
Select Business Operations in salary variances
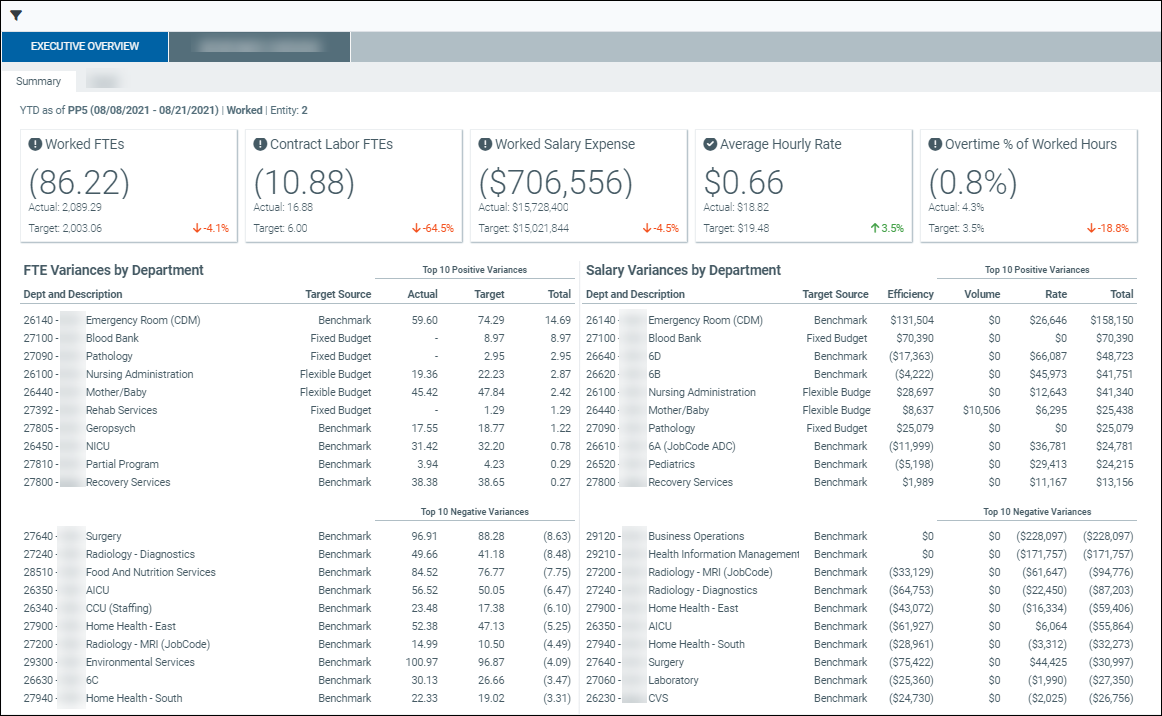pyautogui.click(x=696, y=536)
